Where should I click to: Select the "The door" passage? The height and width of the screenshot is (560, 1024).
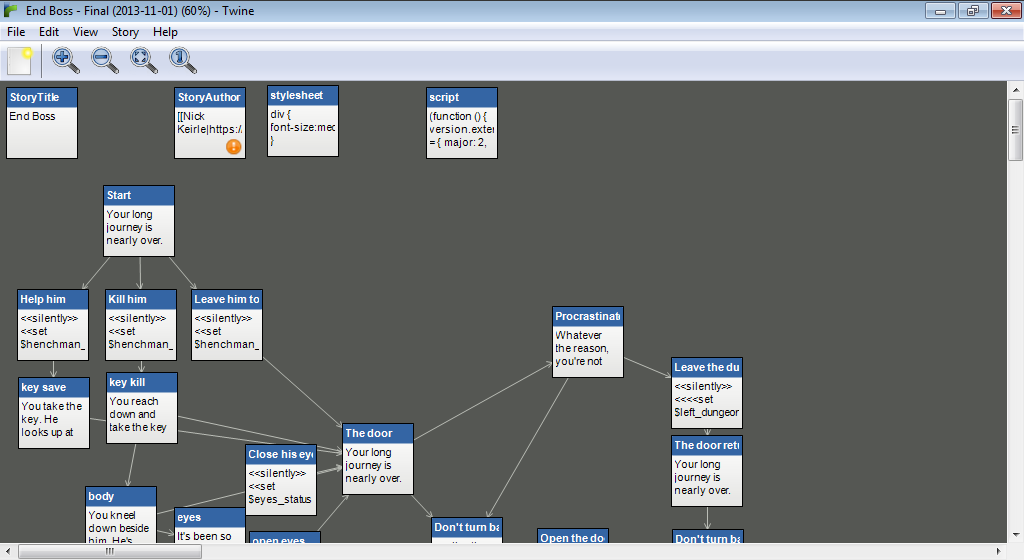(x=378, y=459)
